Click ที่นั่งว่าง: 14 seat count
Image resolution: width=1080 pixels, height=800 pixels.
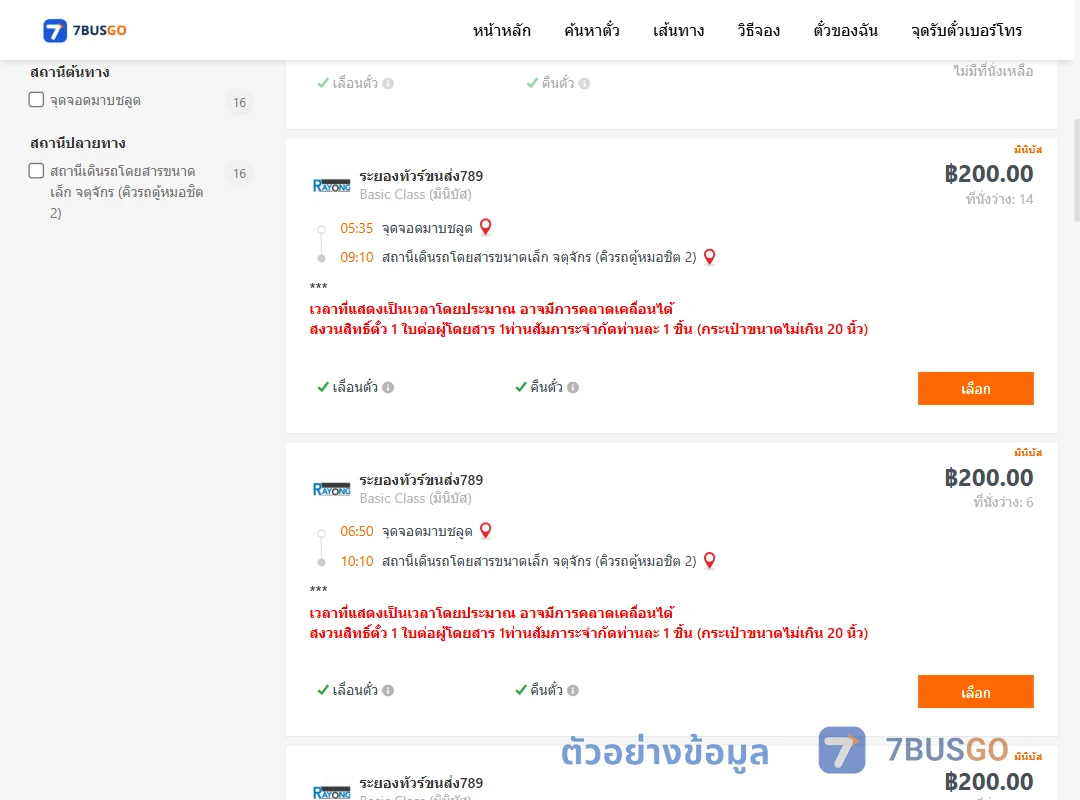click(x=999, y=199)
